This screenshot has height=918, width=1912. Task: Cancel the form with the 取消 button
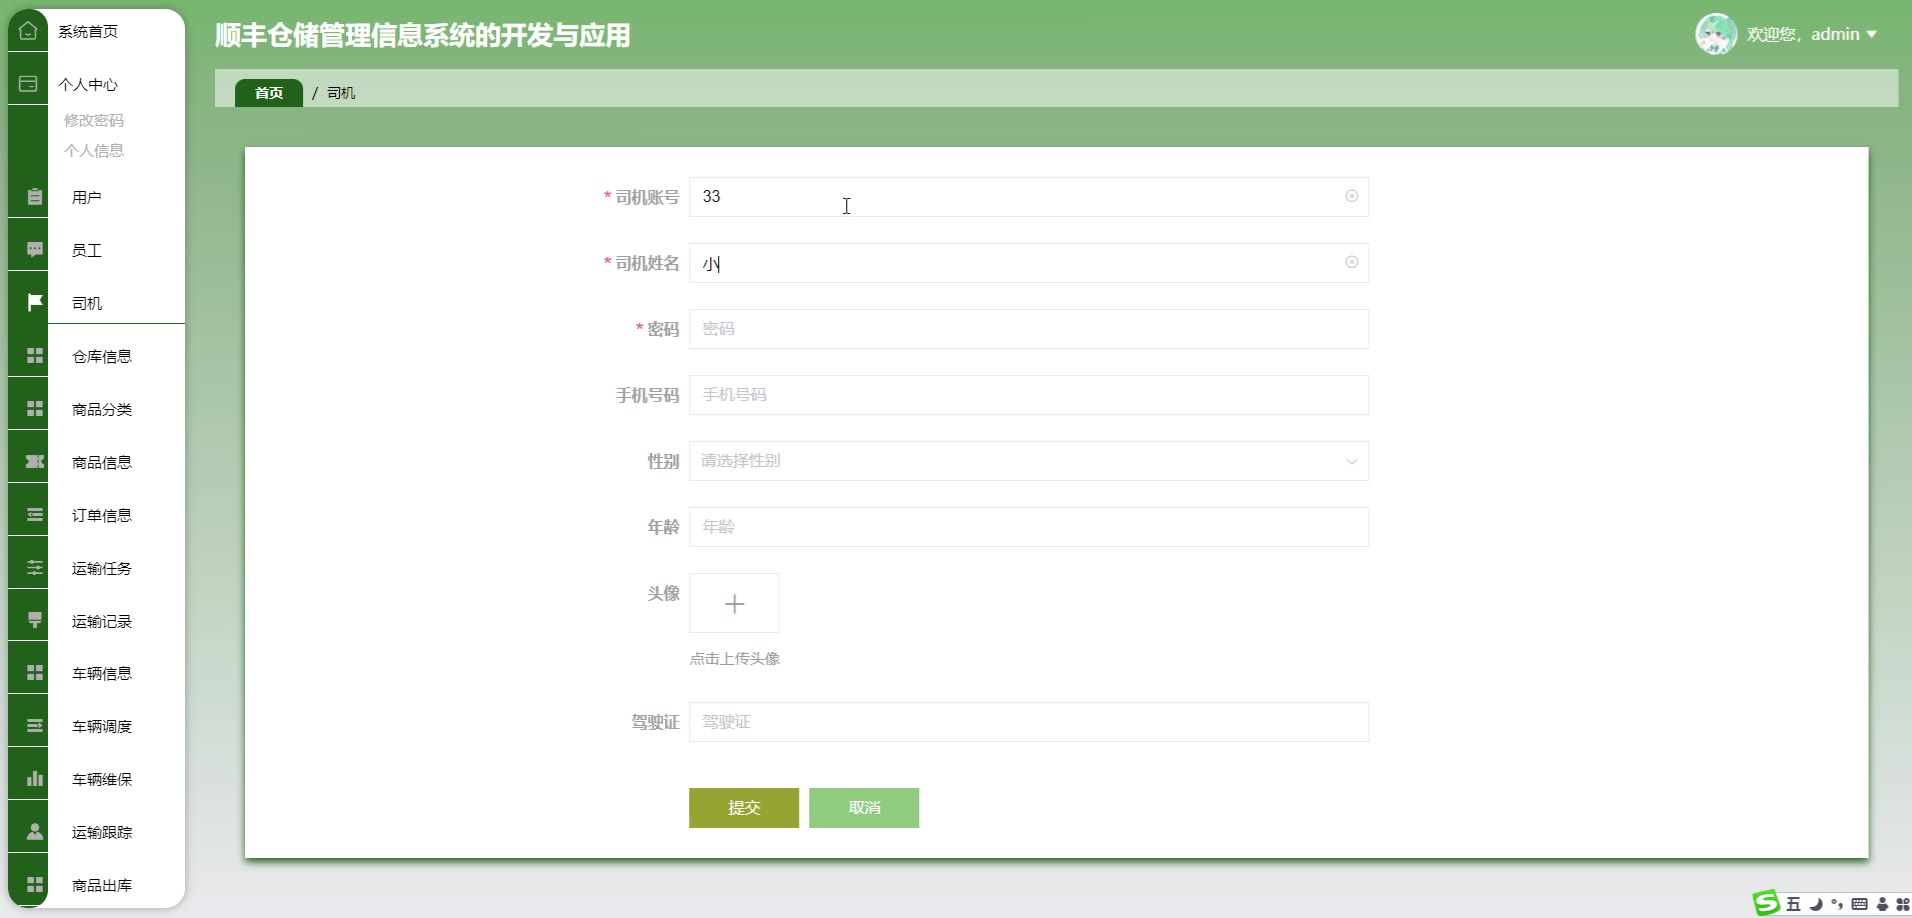click(x=864, y=808)
